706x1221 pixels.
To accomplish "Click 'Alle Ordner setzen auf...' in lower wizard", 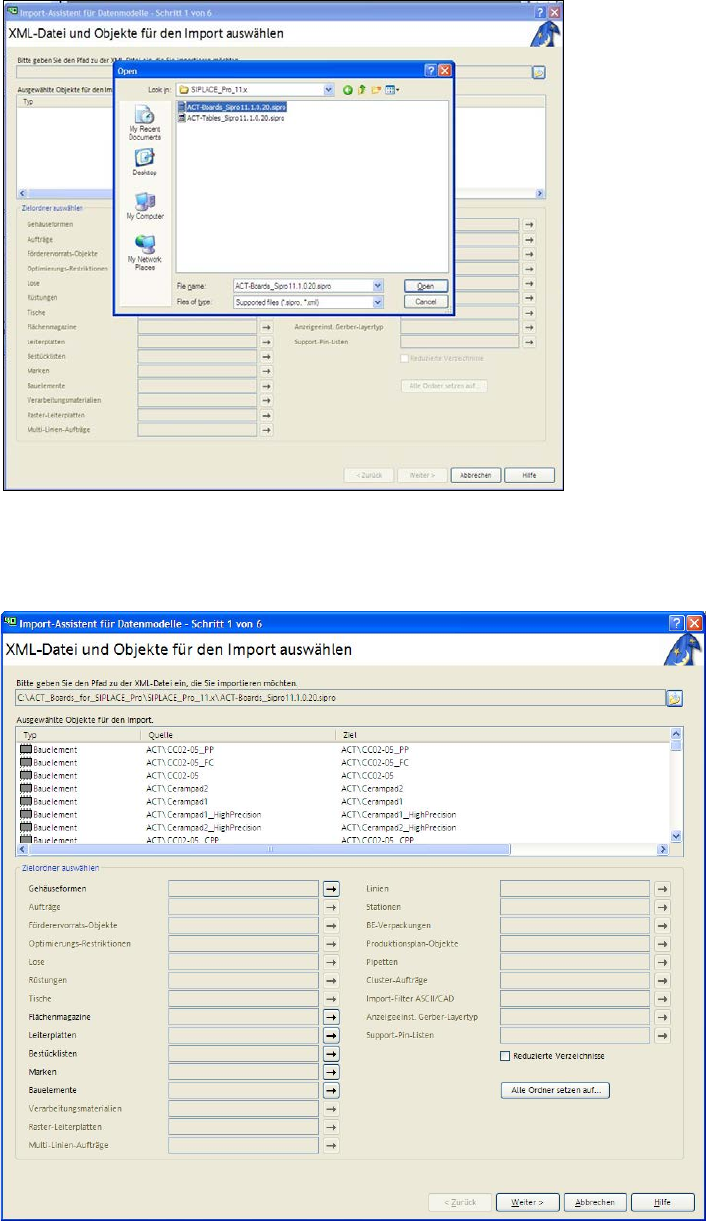I will [555, 1090].
